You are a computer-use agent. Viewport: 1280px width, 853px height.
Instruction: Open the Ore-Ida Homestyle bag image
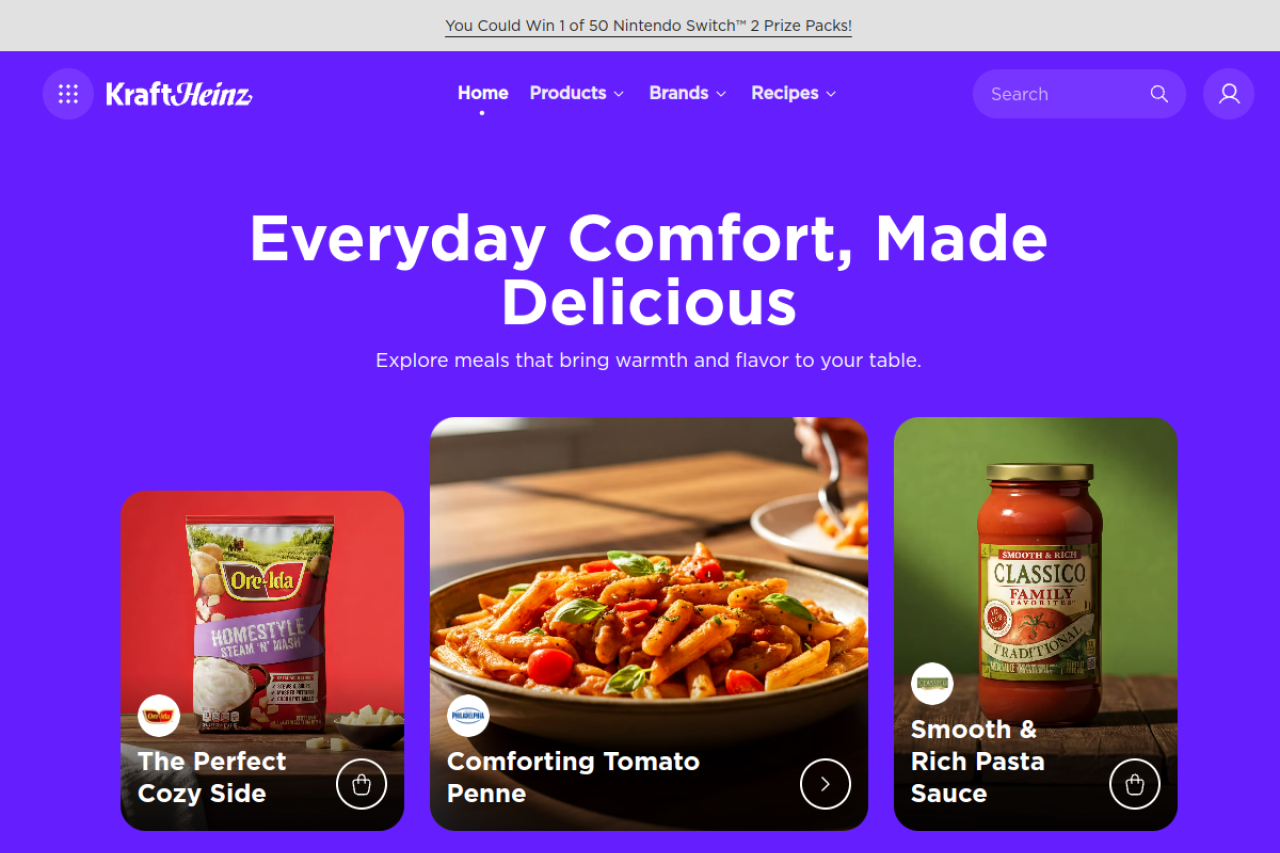click(x=260, y=622)
